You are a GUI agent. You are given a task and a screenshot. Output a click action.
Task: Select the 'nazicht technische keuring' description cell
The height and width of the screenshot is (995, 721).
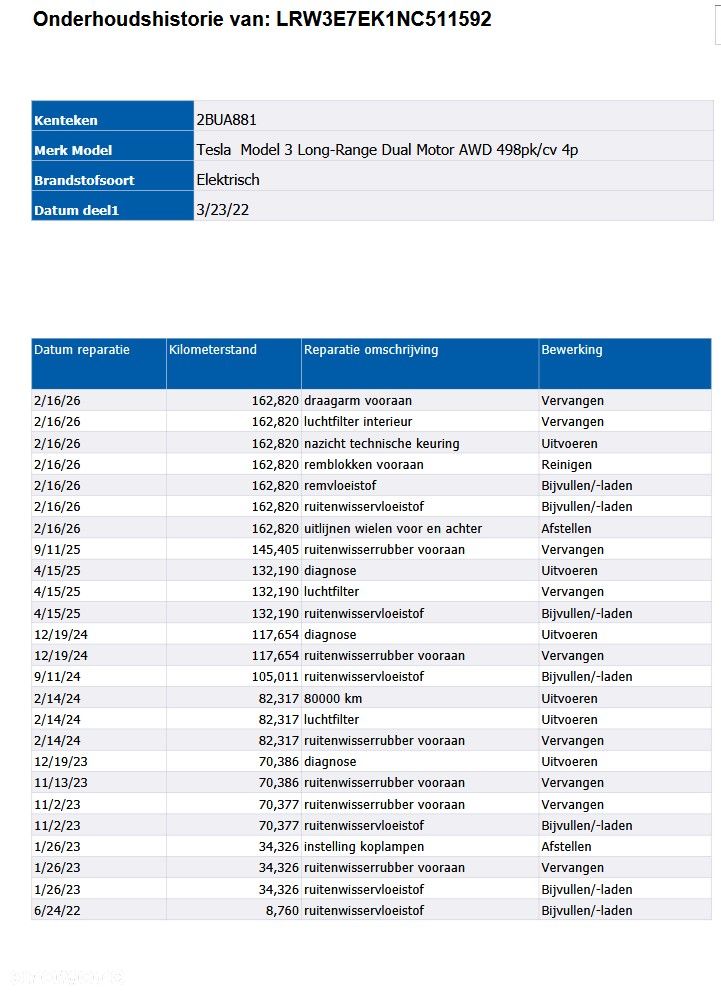click(x=420, y=443)
